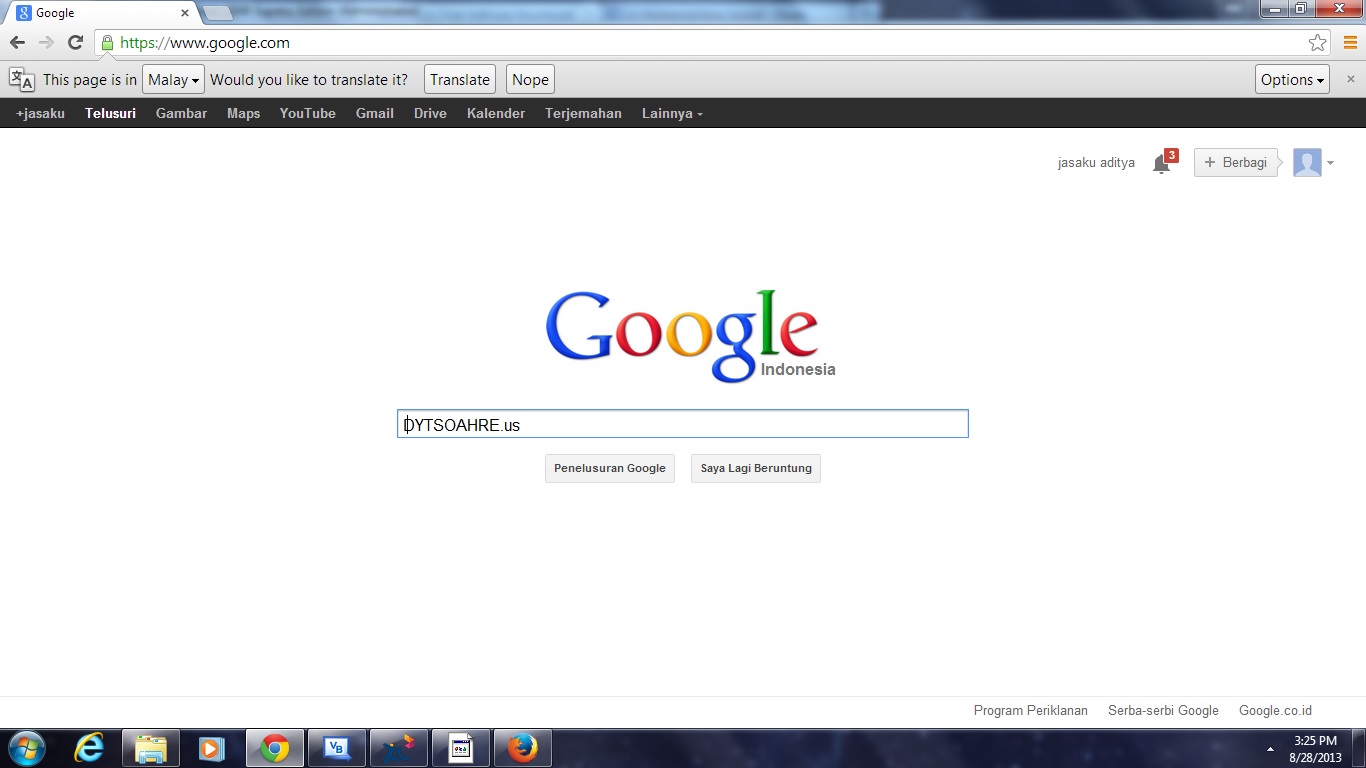Image resolution: width=1366 pixels, height=768 pixels.
Task: Bookmark this page with the star icon
Action: pos(1318,43)
